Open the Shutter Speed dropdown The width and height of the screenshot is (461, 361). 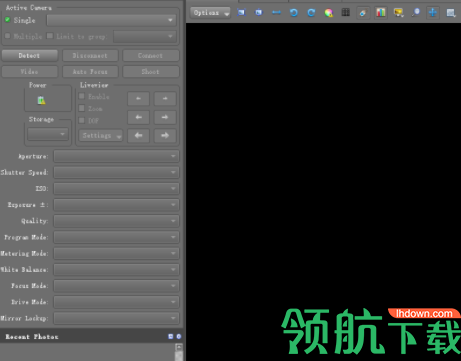click(116, 172)
